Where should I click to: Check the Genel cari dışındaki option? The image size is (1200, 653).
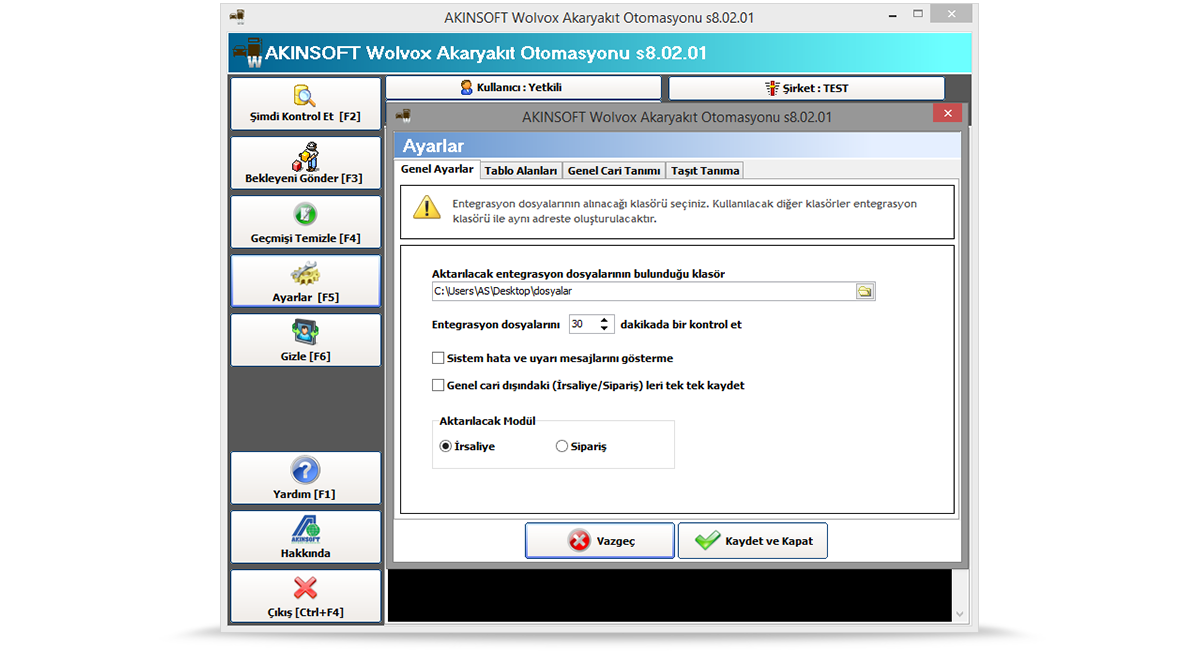pos(437,384)
